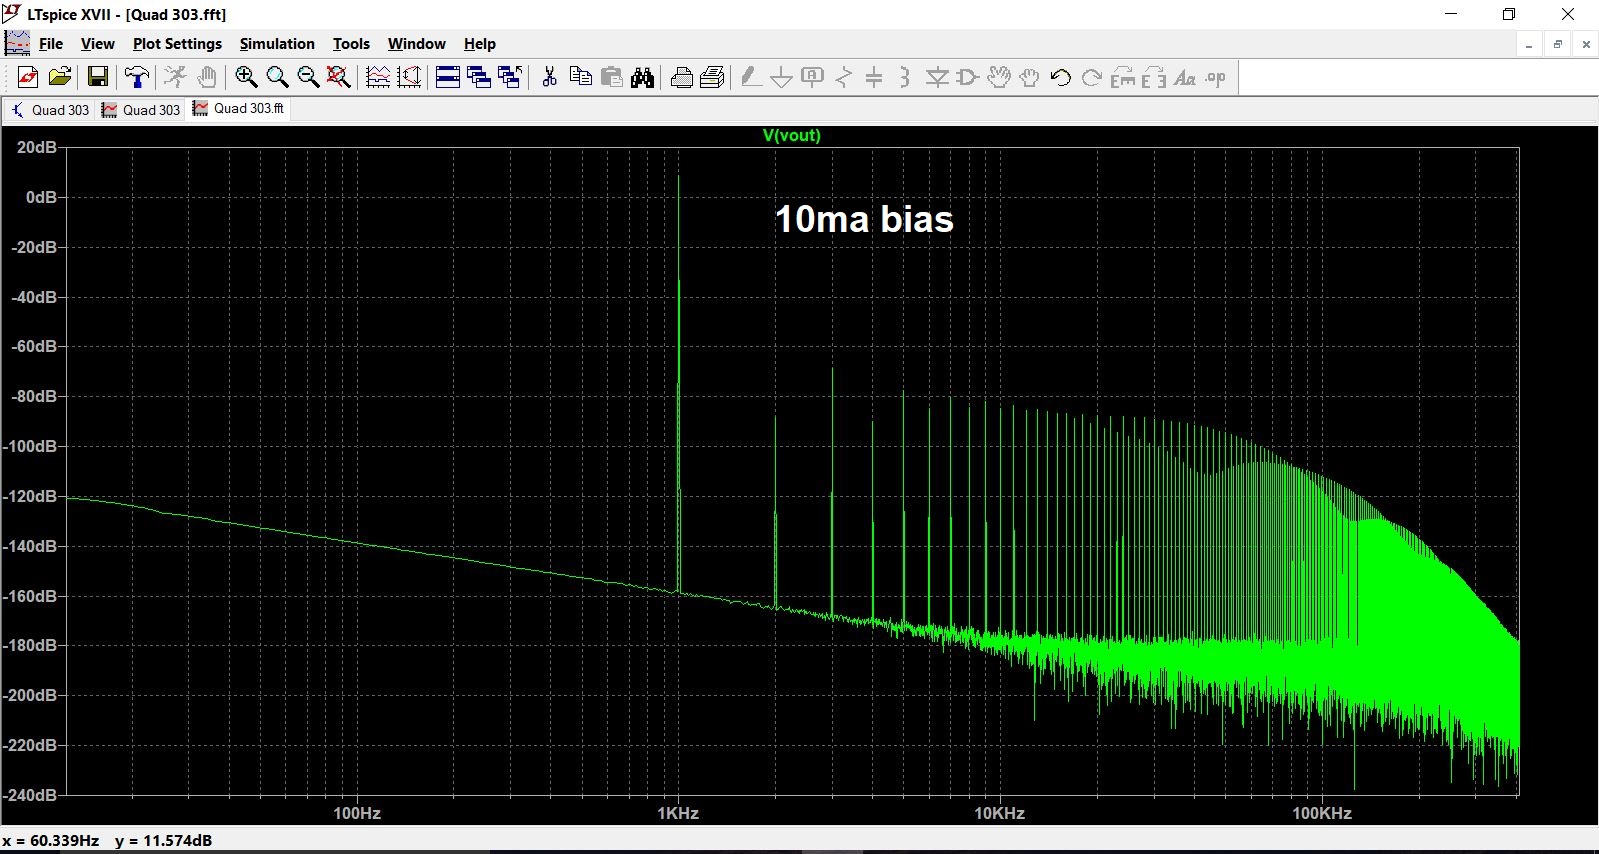1599x854 pixels.
Task: Open the Help menu
Action: point(480,44)
